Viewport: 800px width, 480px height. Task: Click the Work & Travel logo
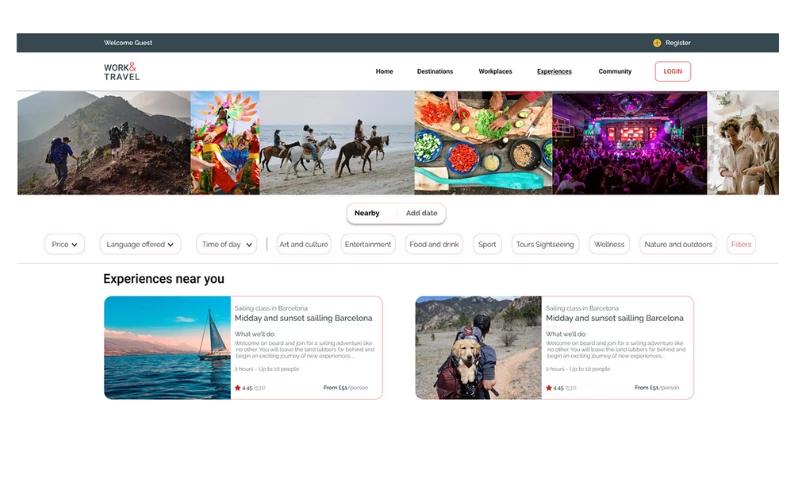(120, 72)
